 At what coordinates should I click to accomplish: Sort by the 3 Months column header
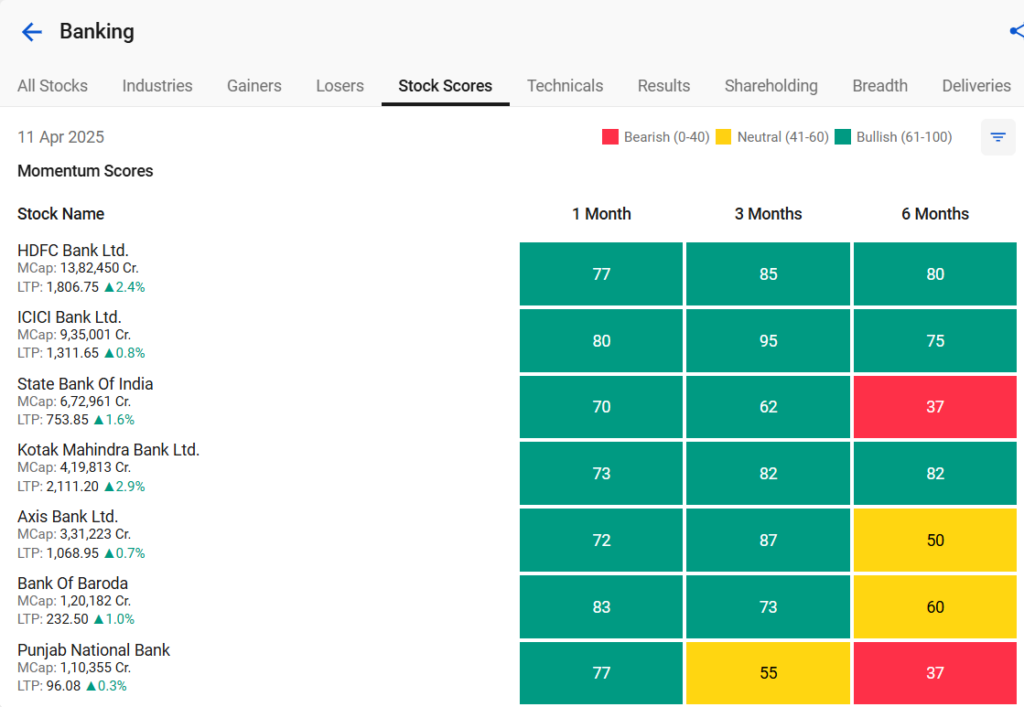click(x=768, y=213)
